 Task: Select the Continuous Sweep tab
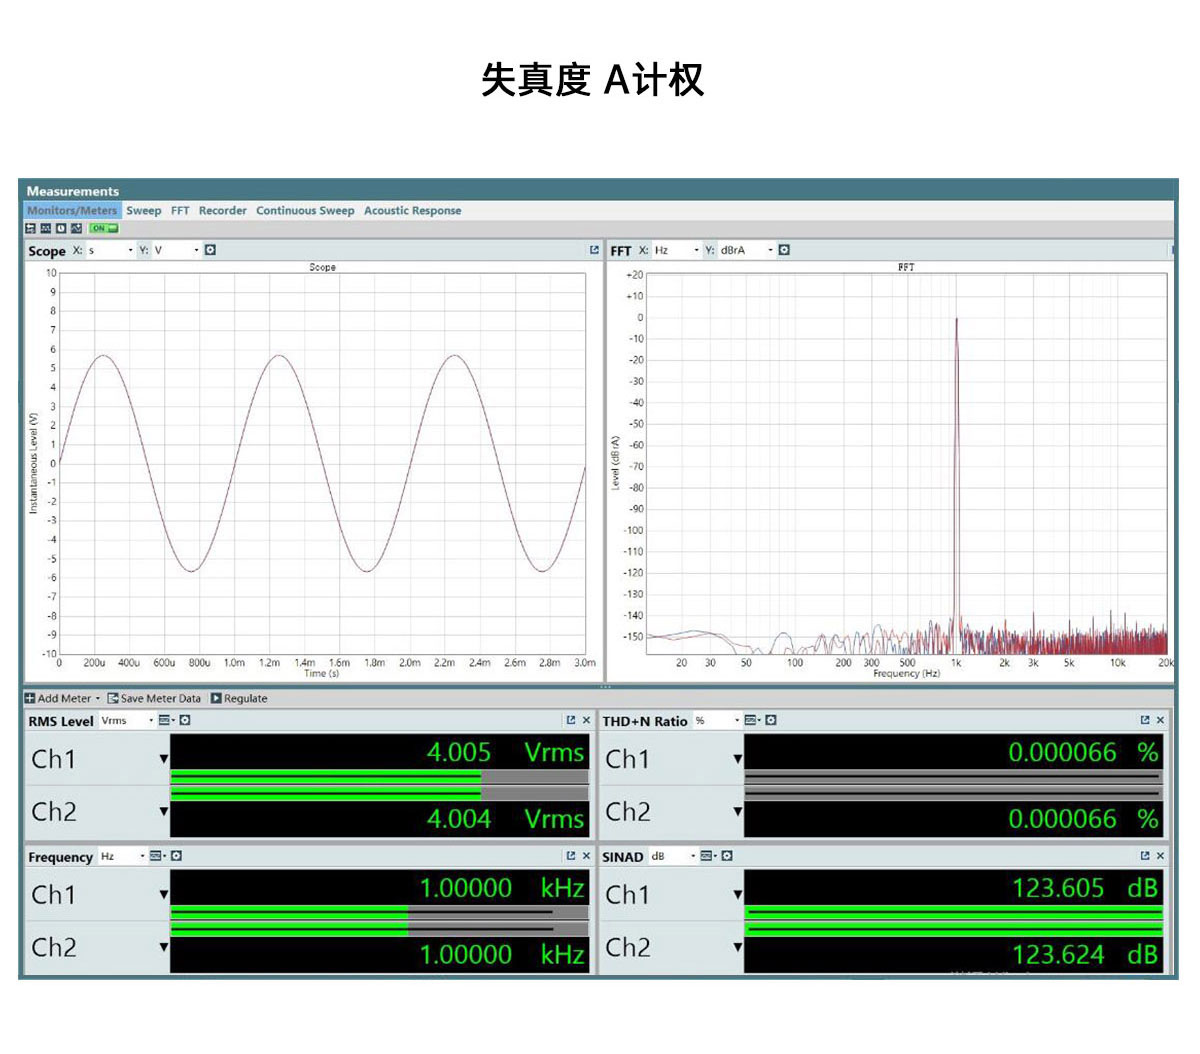(x=305, y=211)
